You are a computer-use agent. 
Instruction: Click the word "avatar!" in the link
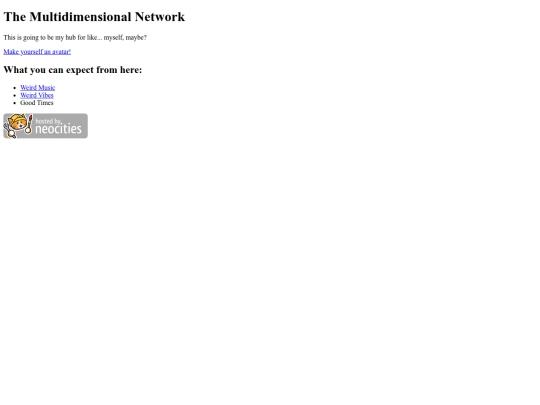click(x=61, y=52)
